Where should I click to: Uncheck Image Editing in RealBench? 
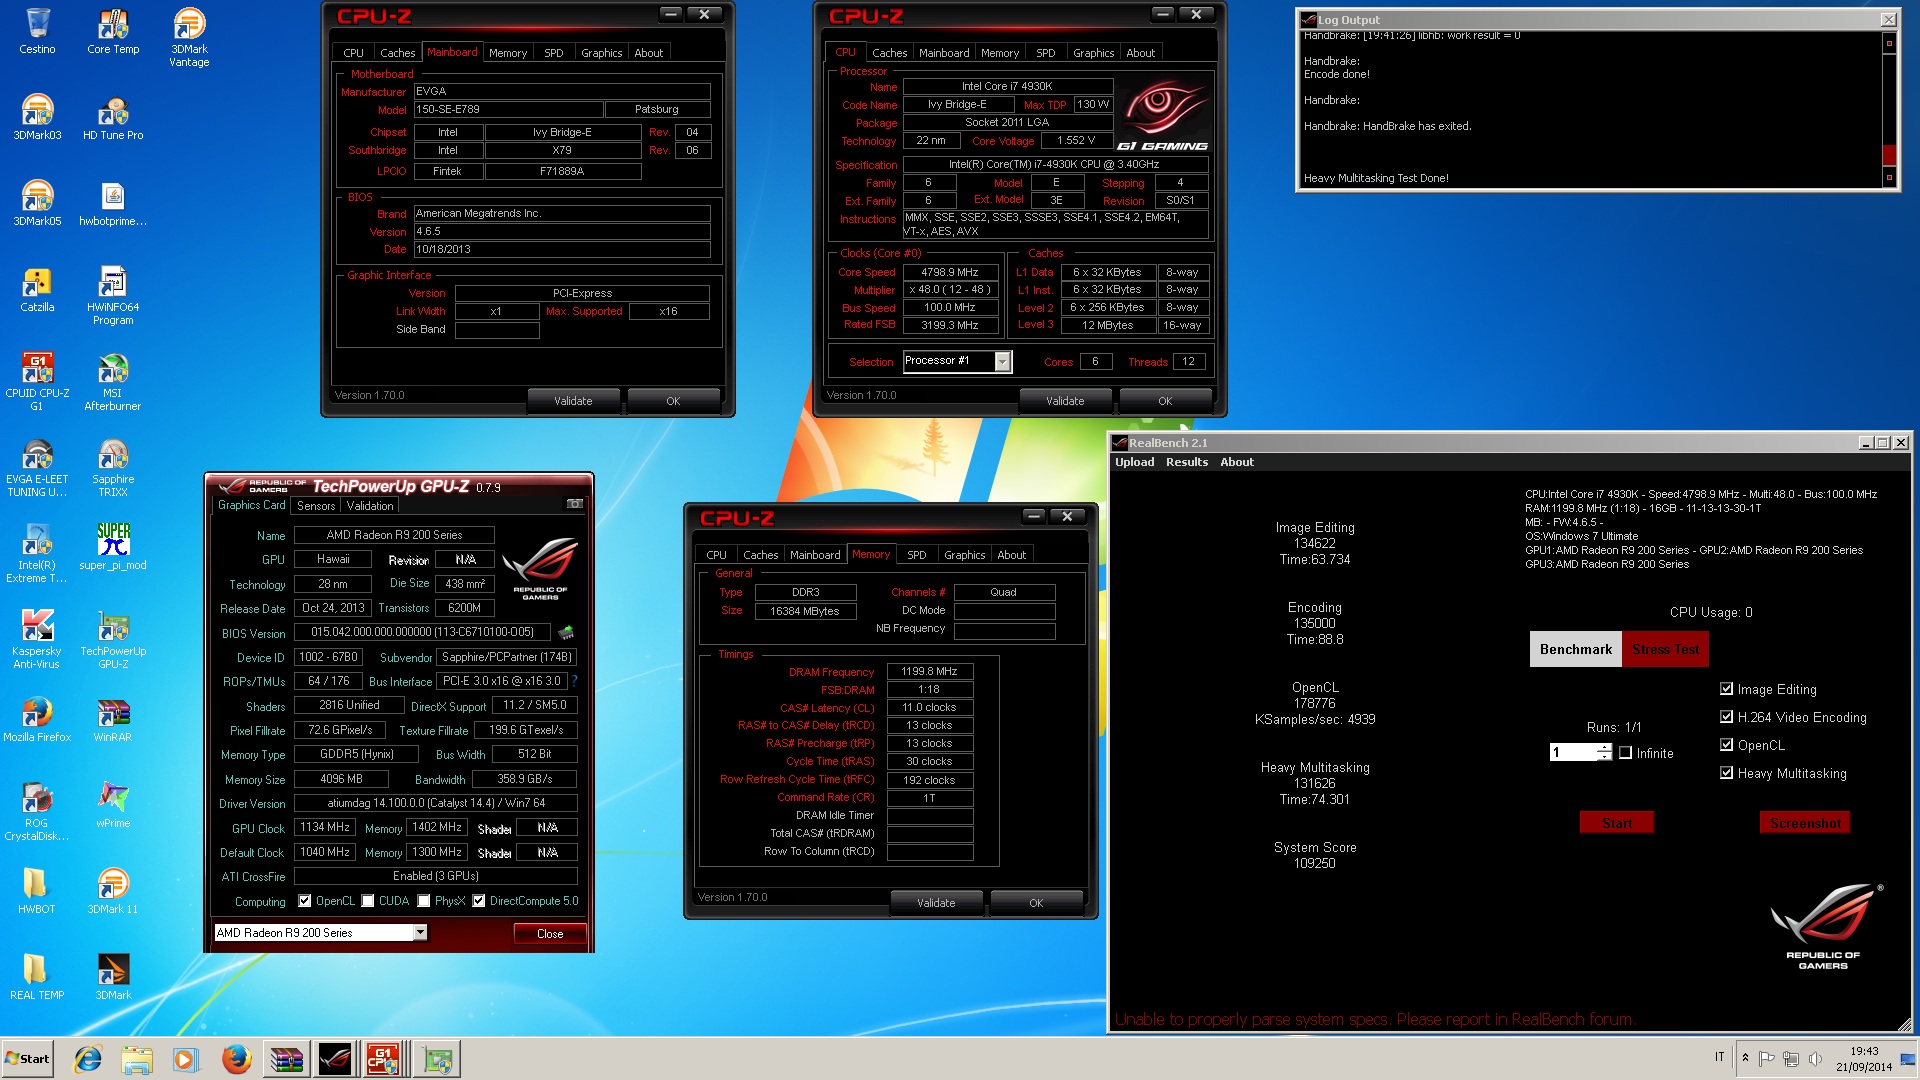pos(1726,689)
